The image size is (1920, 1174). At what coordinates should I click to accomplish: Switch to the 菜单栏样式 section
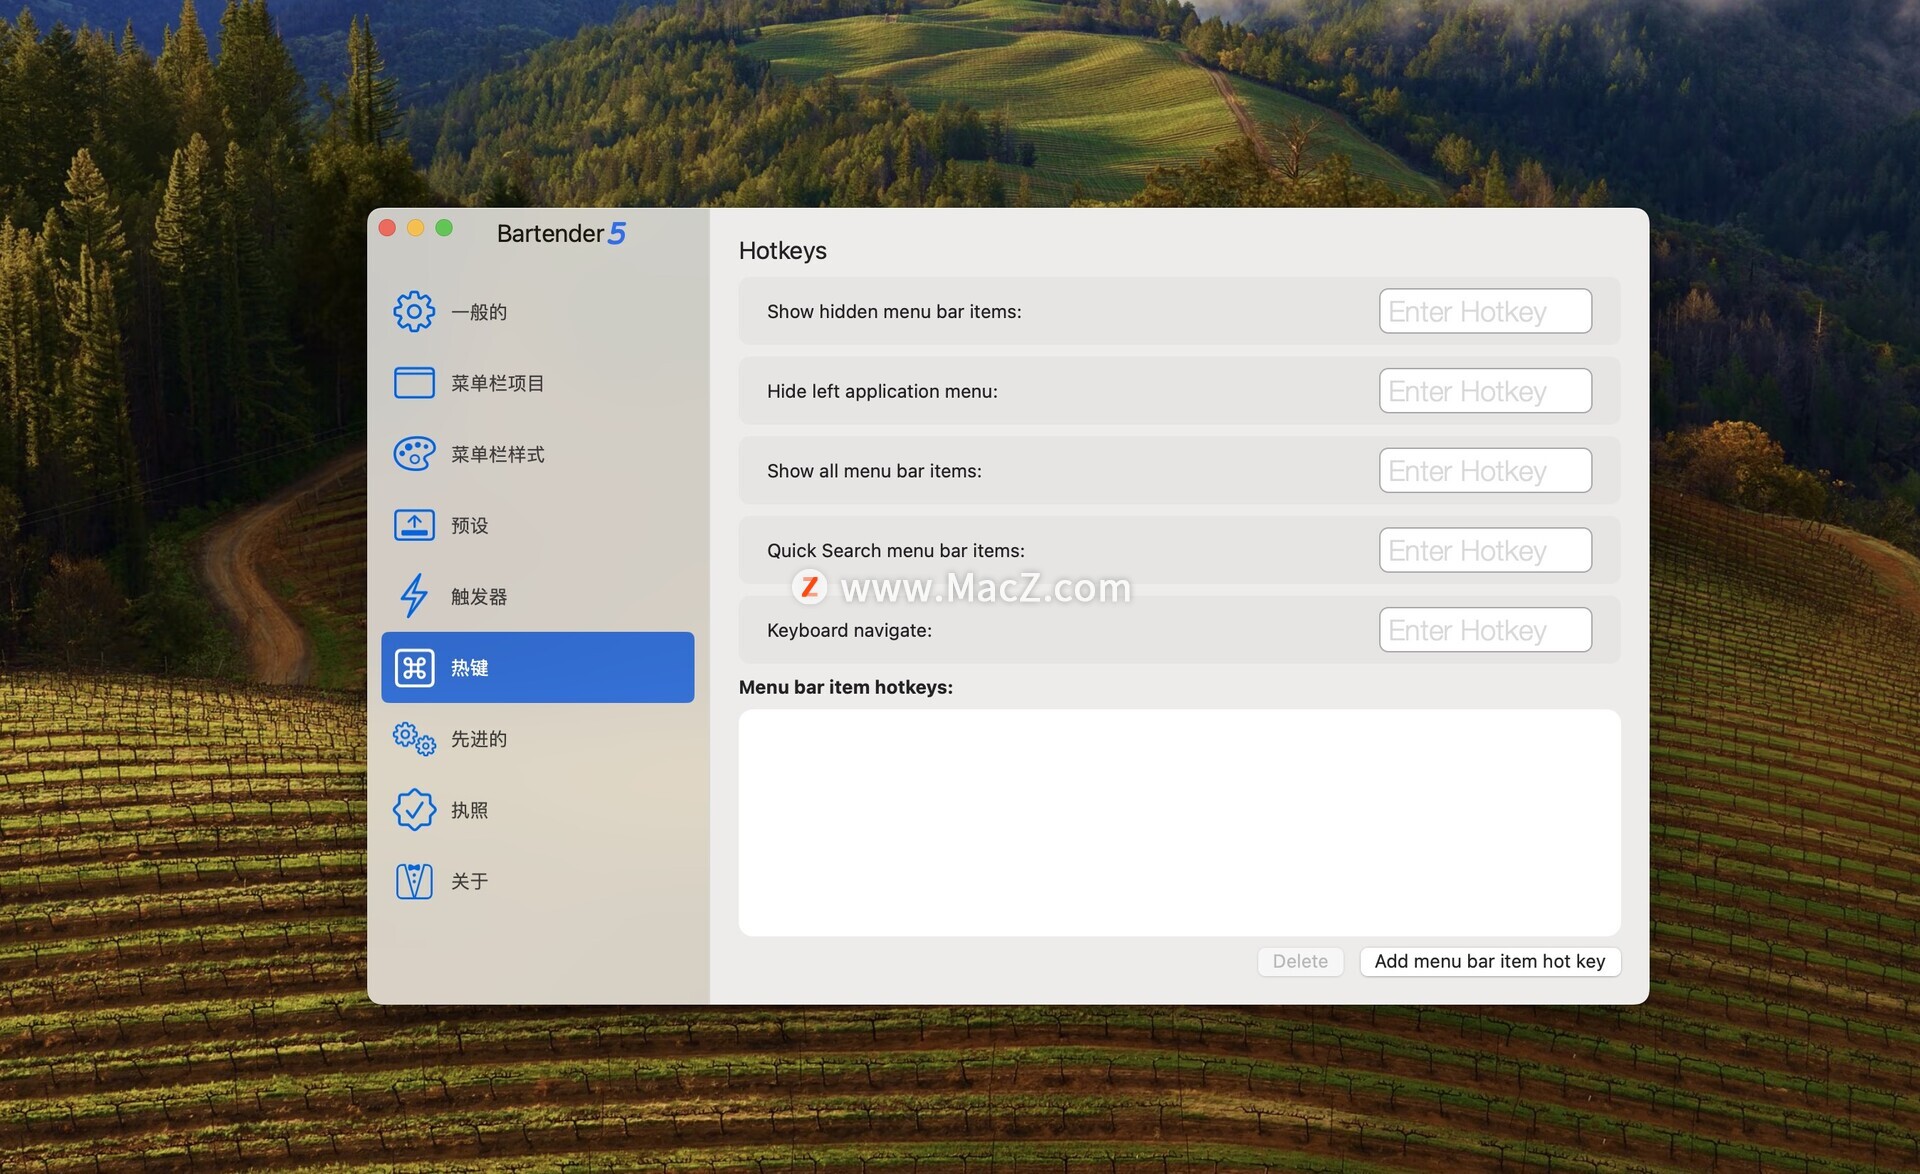pos(538,454)
